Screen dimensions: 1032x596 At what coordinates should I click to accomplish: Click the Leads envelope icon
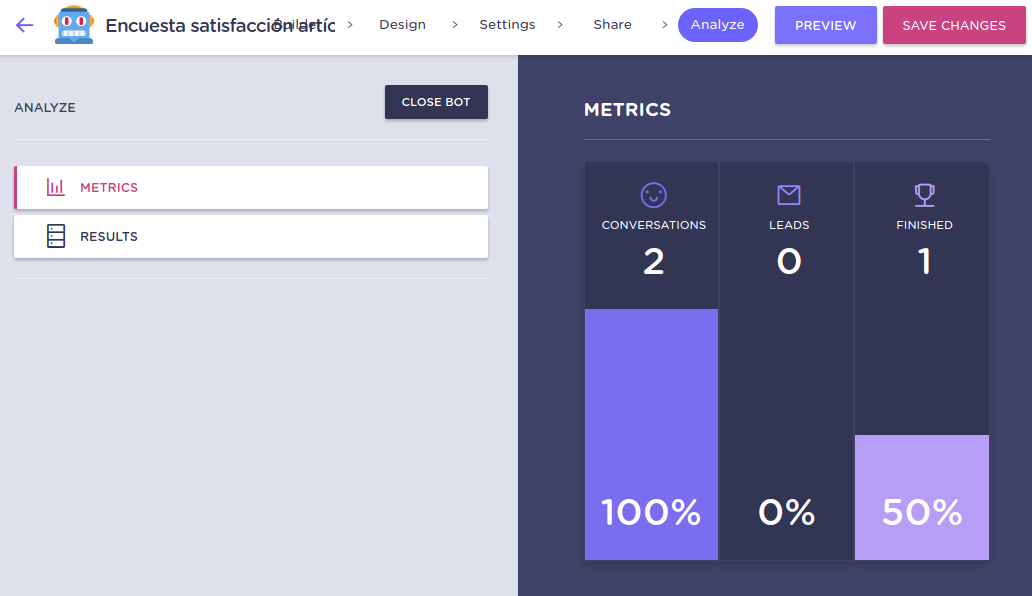[789, 195]
